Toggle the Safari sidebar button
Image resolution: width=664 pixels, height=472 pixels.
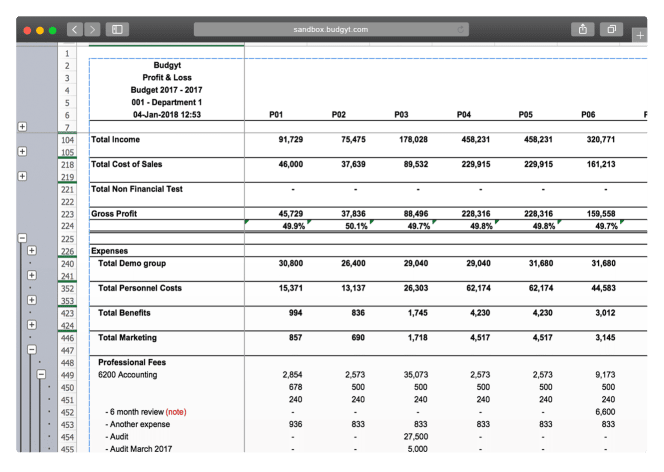(117, 29)
